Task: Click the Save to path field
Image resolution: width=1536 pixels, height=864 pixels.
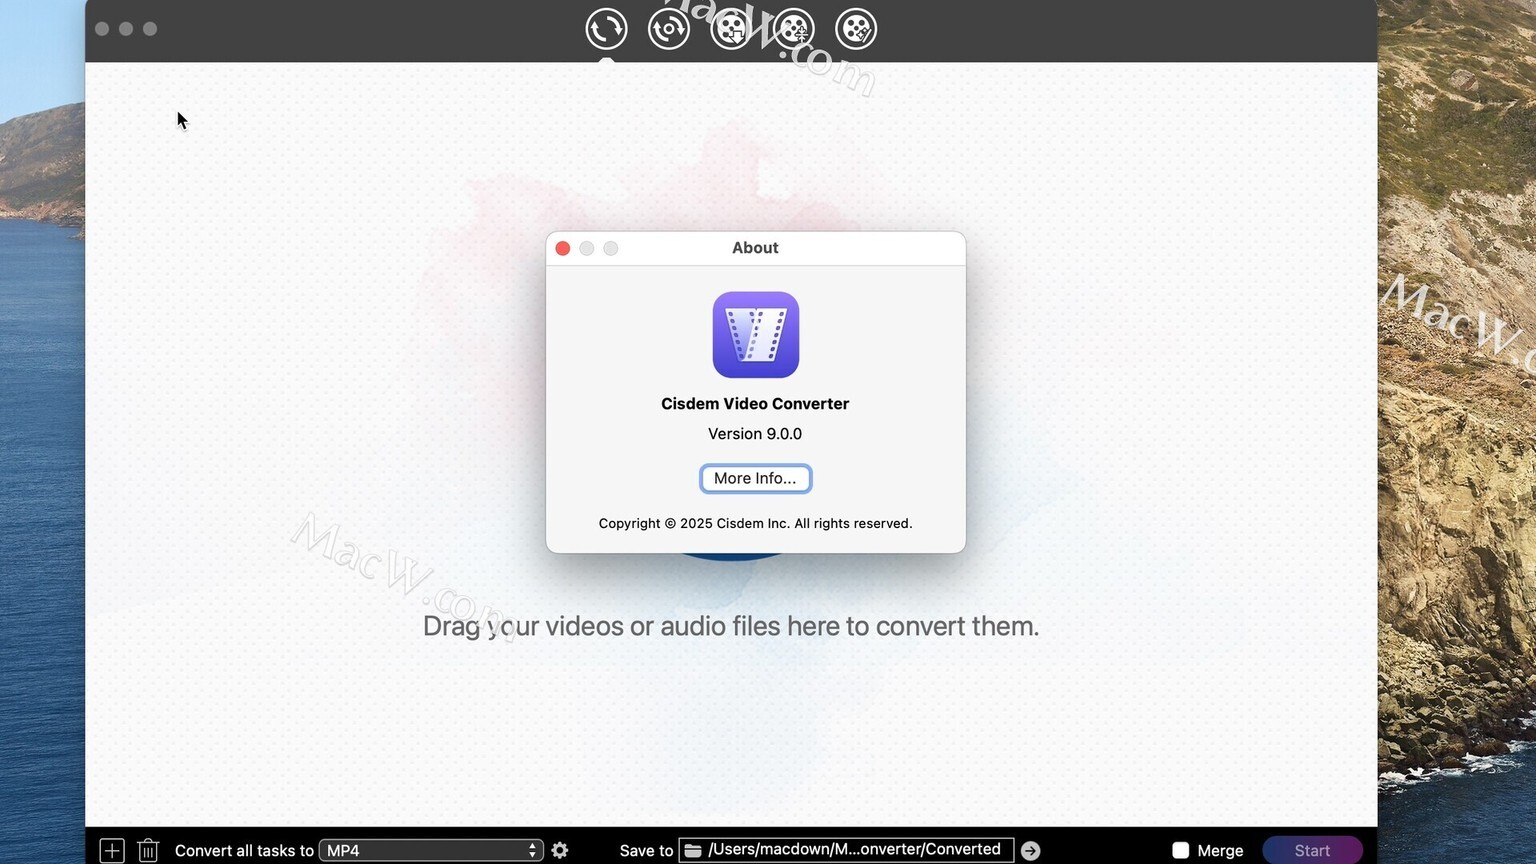Action: (x=846, y=850)
